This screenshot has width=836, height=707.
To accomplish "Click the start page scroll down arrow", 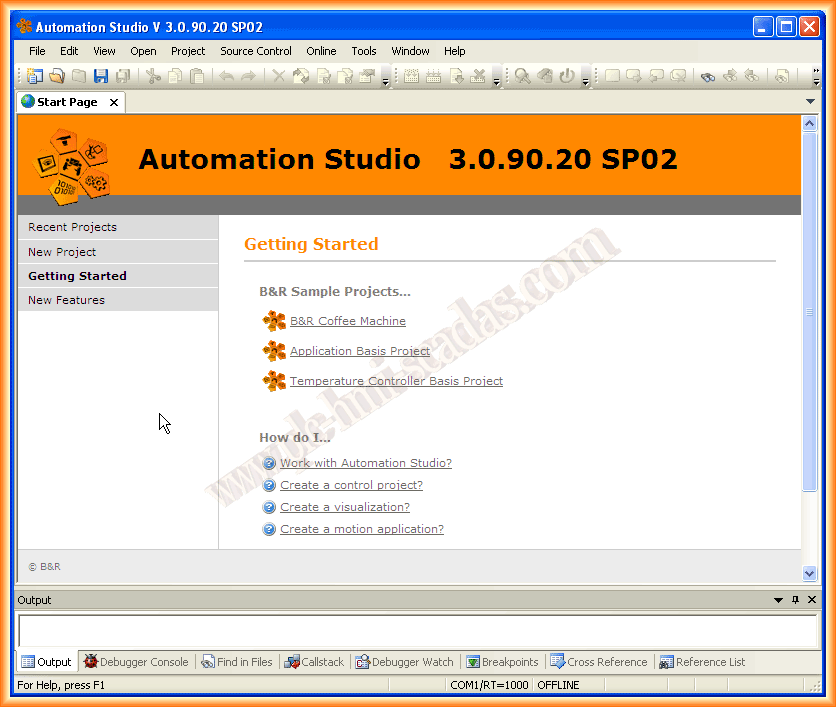I will pos(810,573).
